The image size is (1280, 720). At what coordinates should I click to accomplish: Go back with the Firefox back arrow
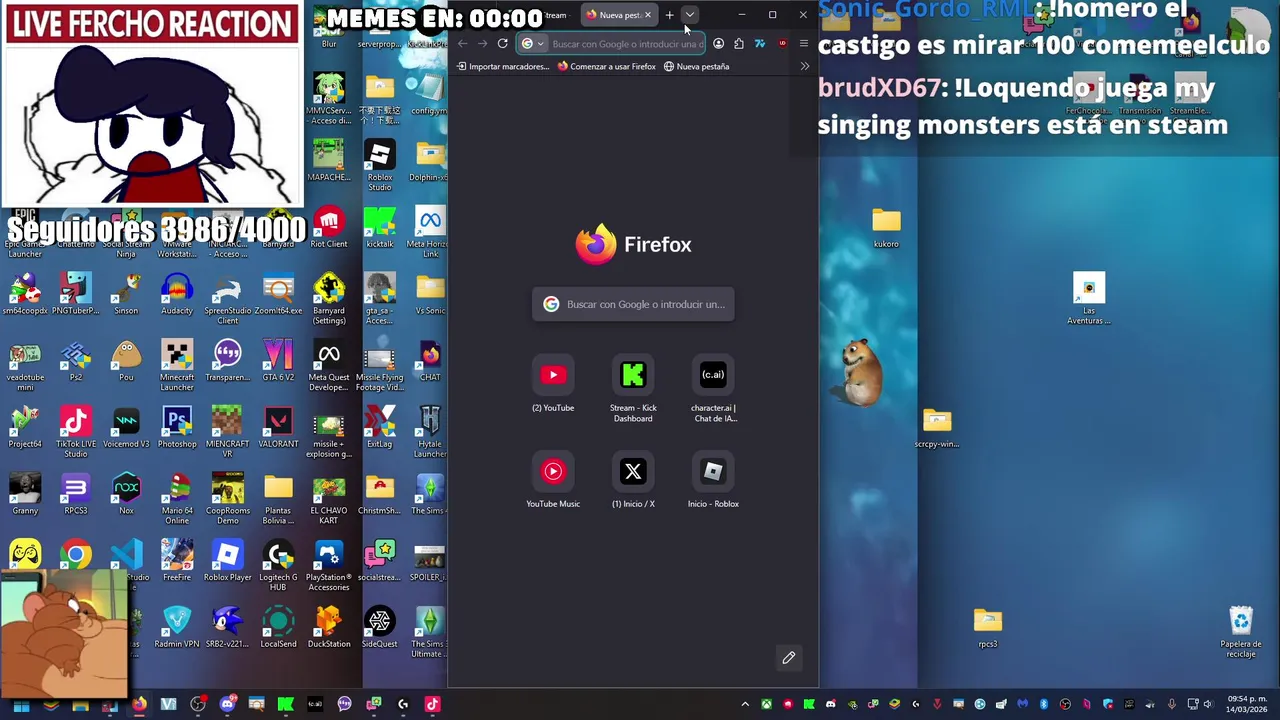coord(462,43)
